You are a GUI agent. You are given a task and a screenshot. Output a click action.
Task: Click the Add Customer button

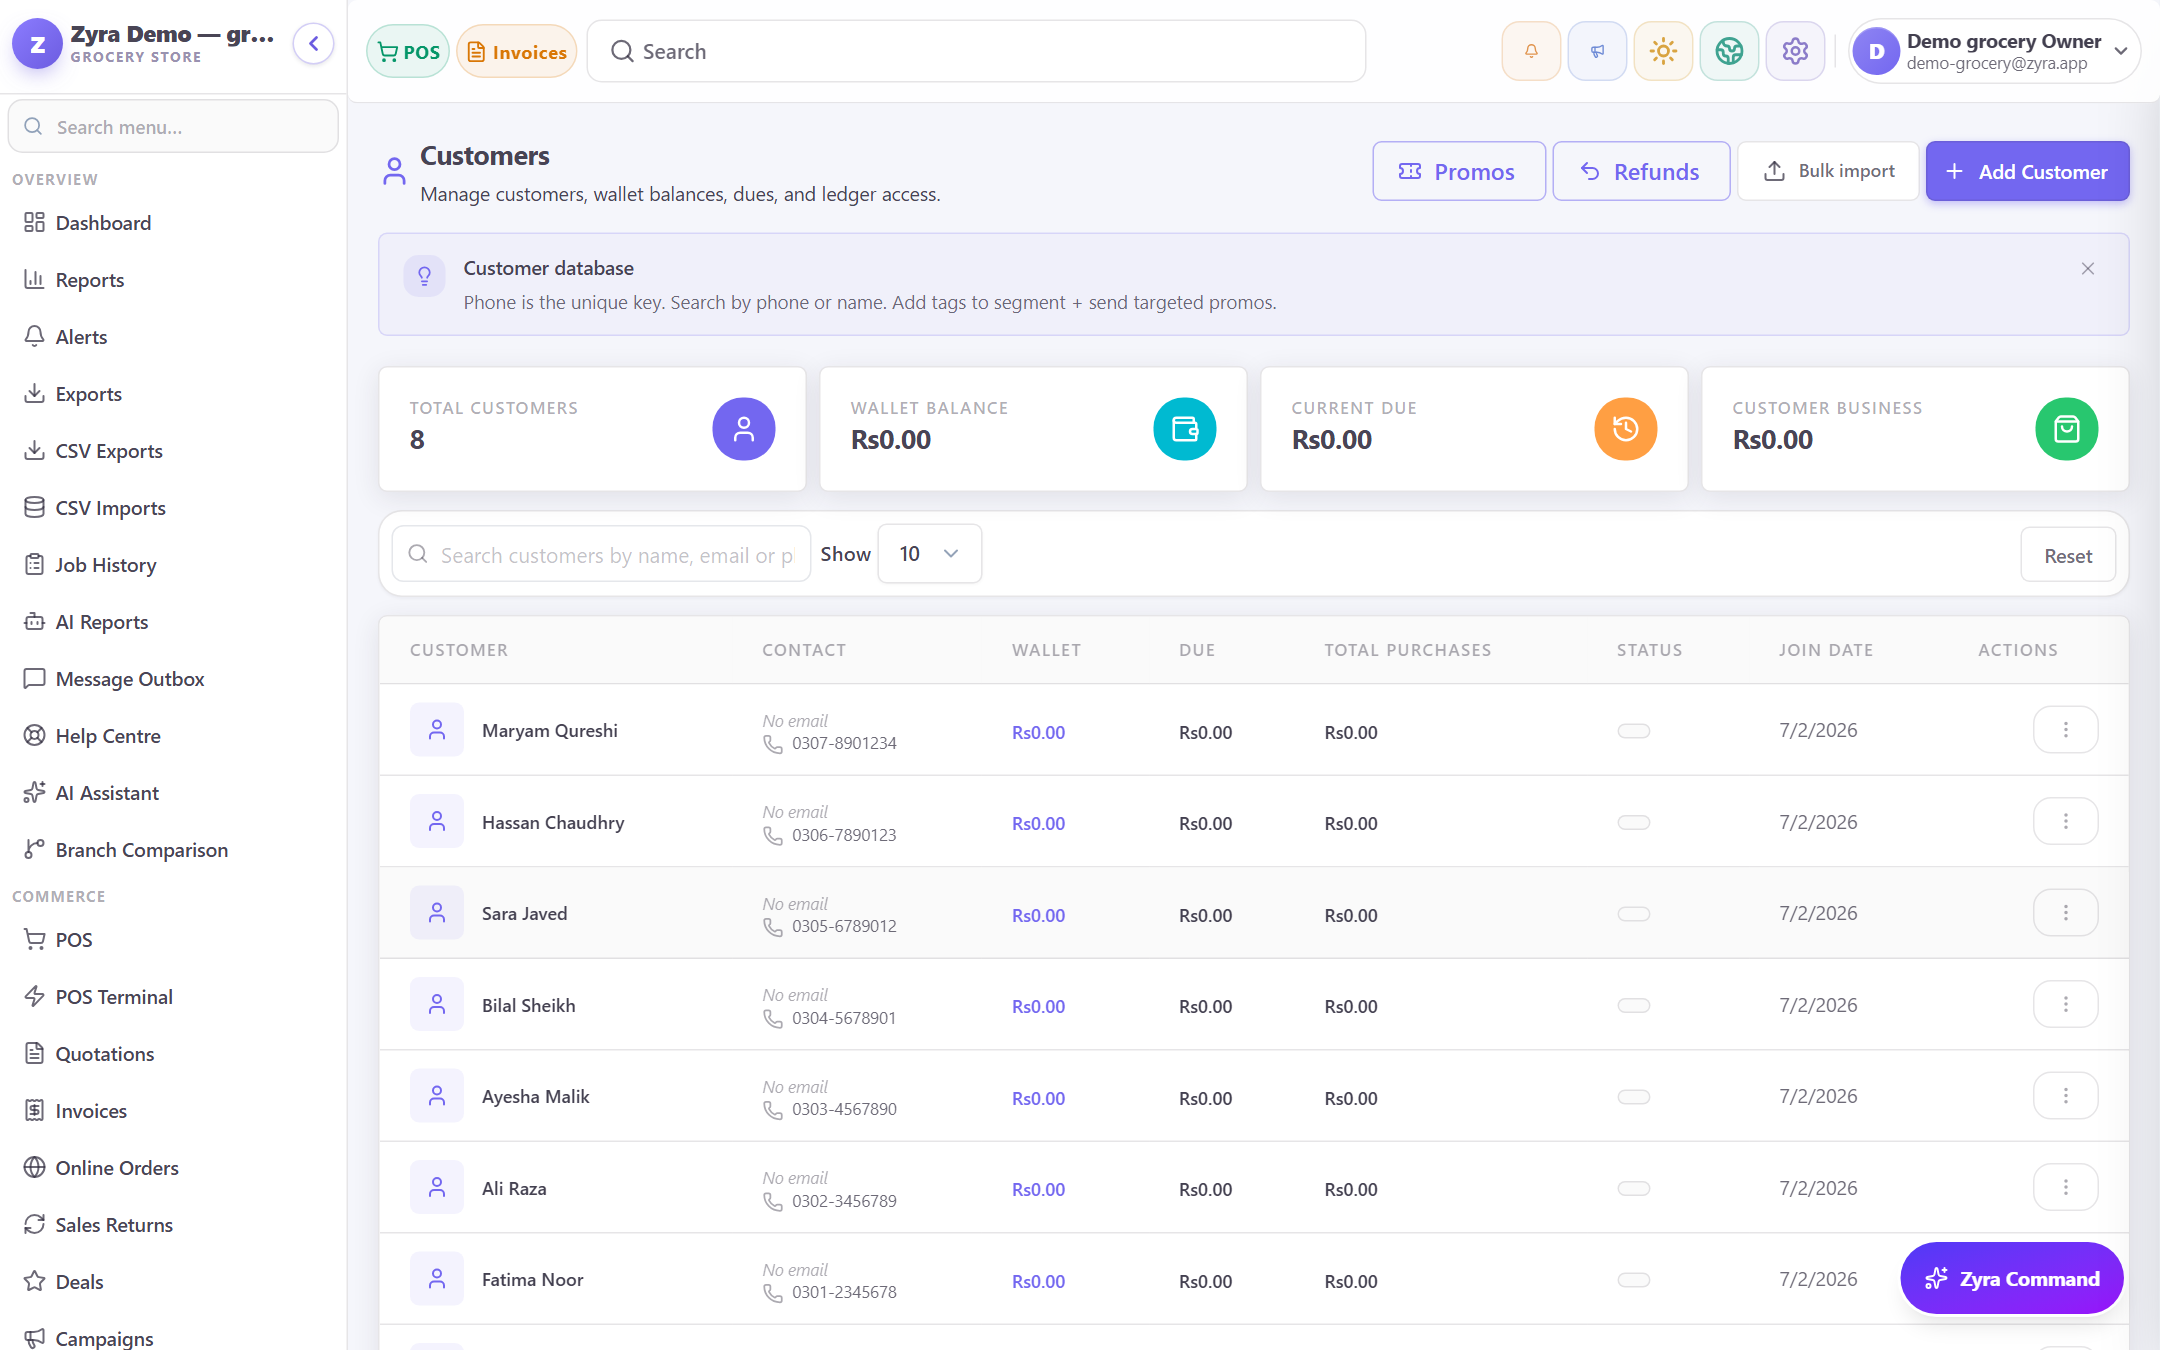pos(2027,171)
